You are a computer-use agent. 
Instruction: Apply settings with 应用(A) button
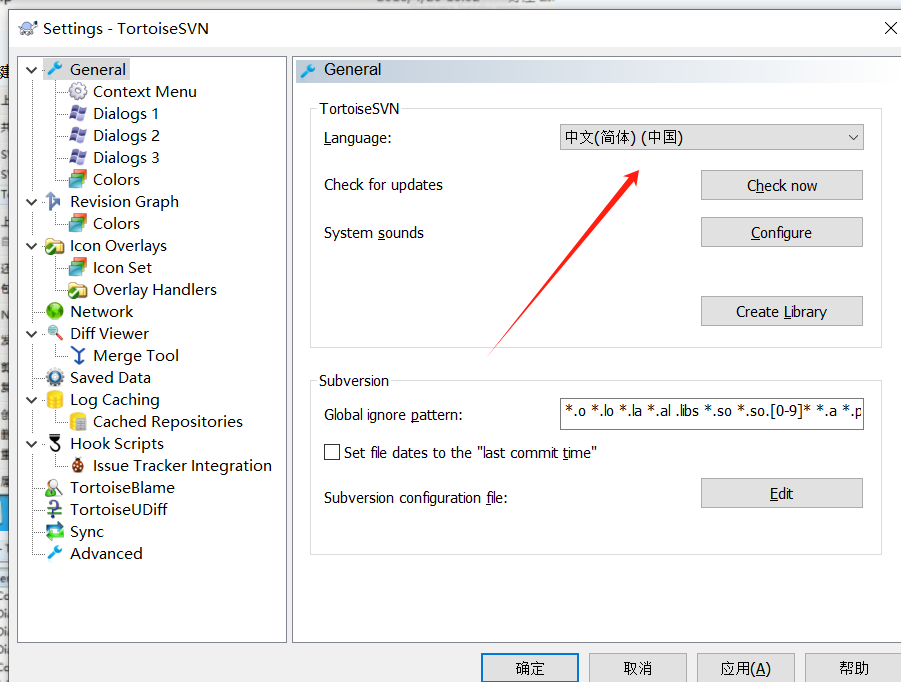pyautogui.click(x=746, y=668)
